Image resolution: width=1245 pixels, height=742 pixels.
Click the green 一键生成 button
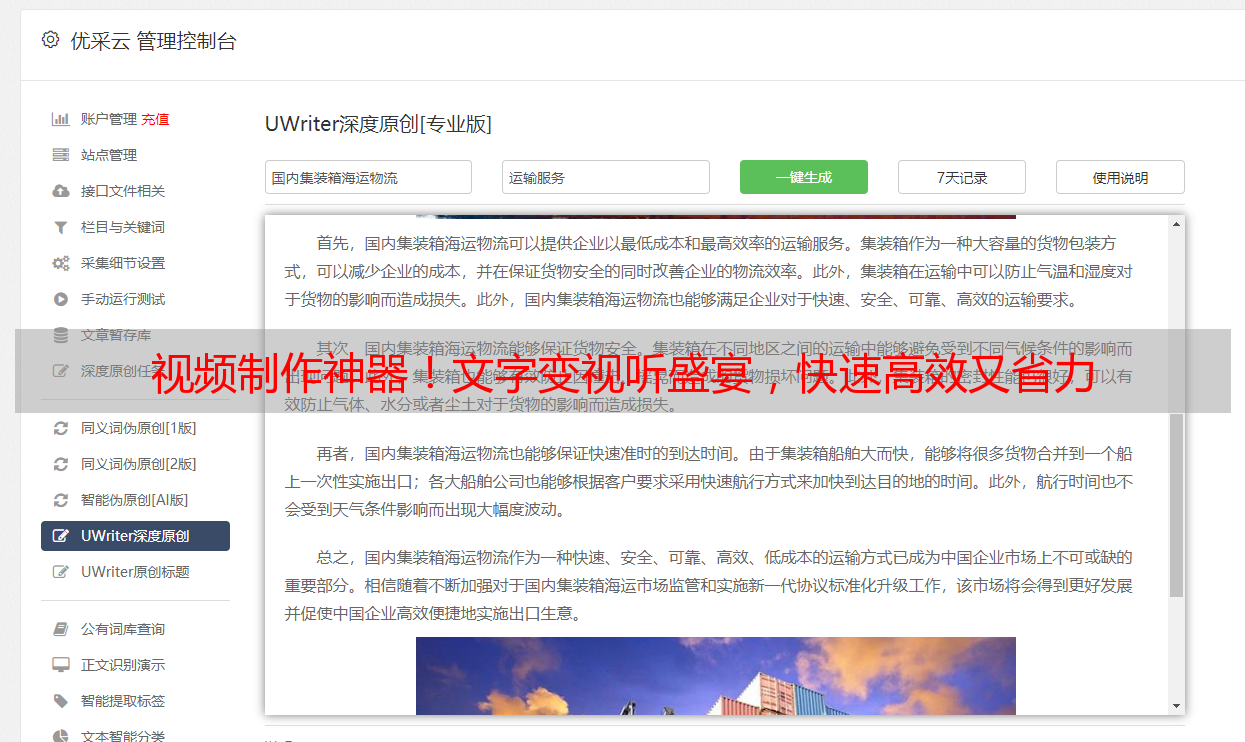(x=804, y=177)
